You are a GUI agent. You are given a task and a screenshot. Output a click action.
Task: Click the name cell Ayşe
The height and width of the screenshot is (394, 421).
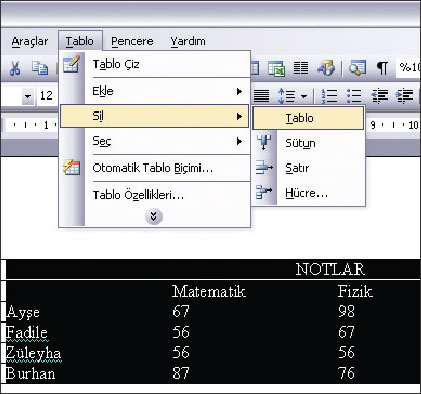[23, 312]
